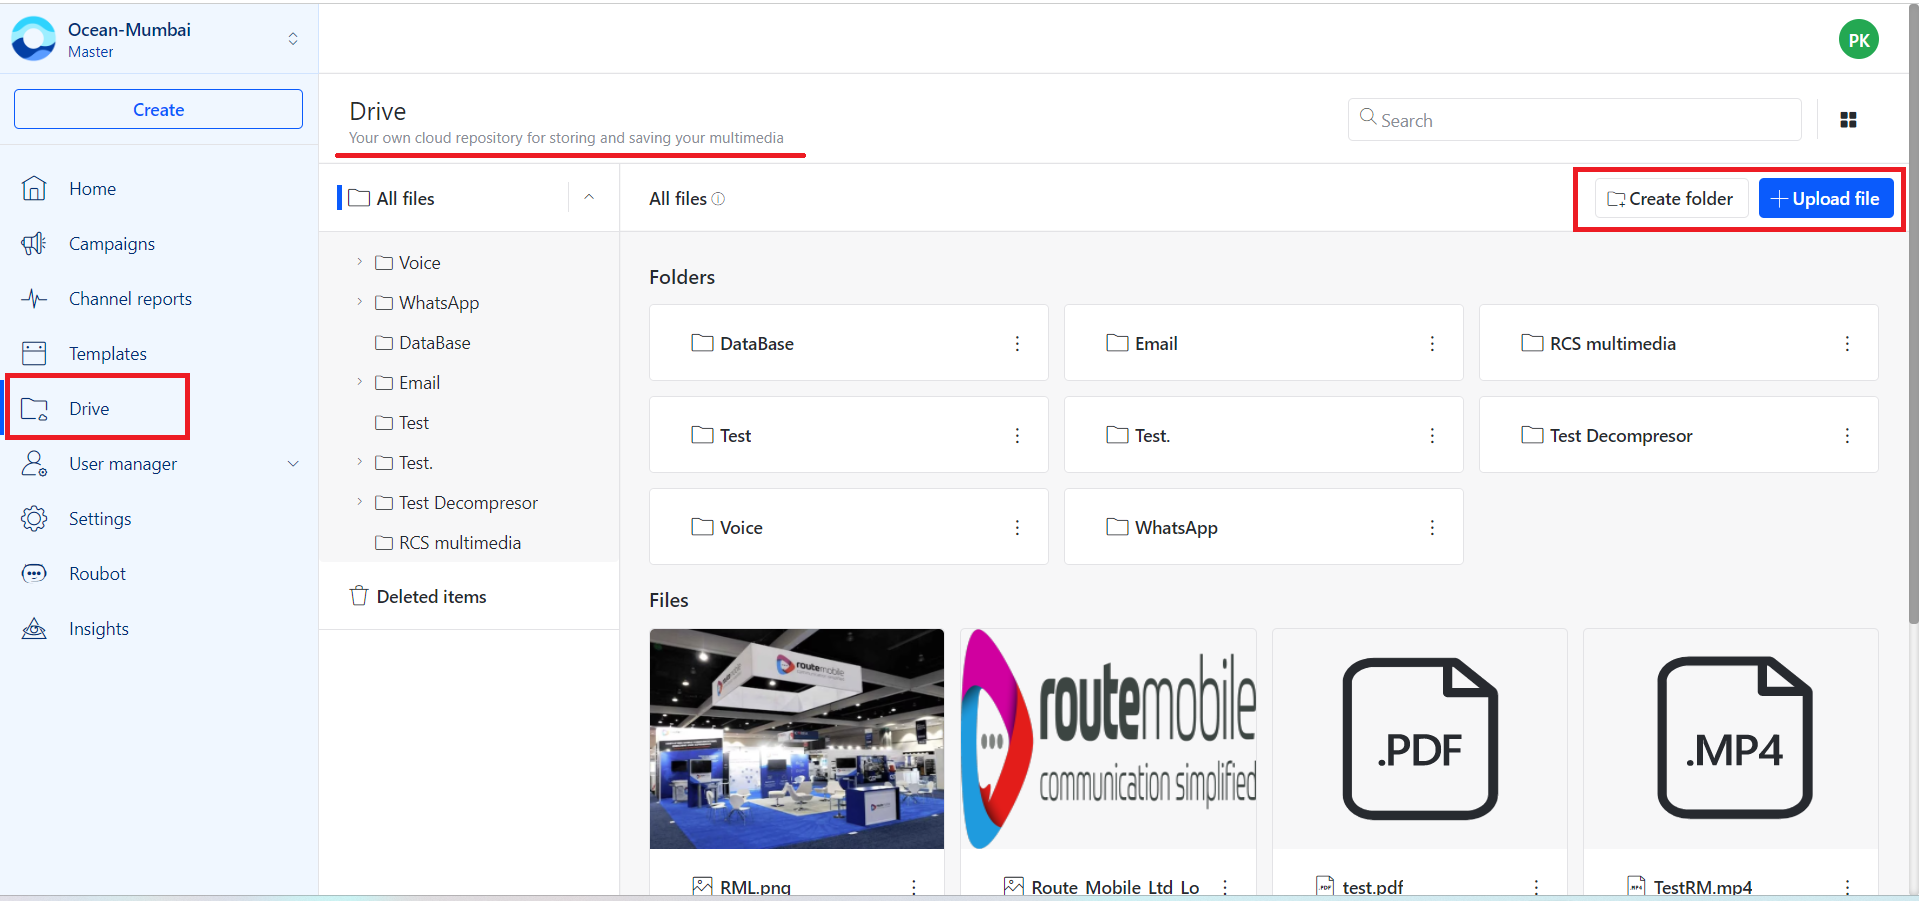Click the Settings gear icon
The width and height of the screenshot is (1919, 901).
pos(34,519)
